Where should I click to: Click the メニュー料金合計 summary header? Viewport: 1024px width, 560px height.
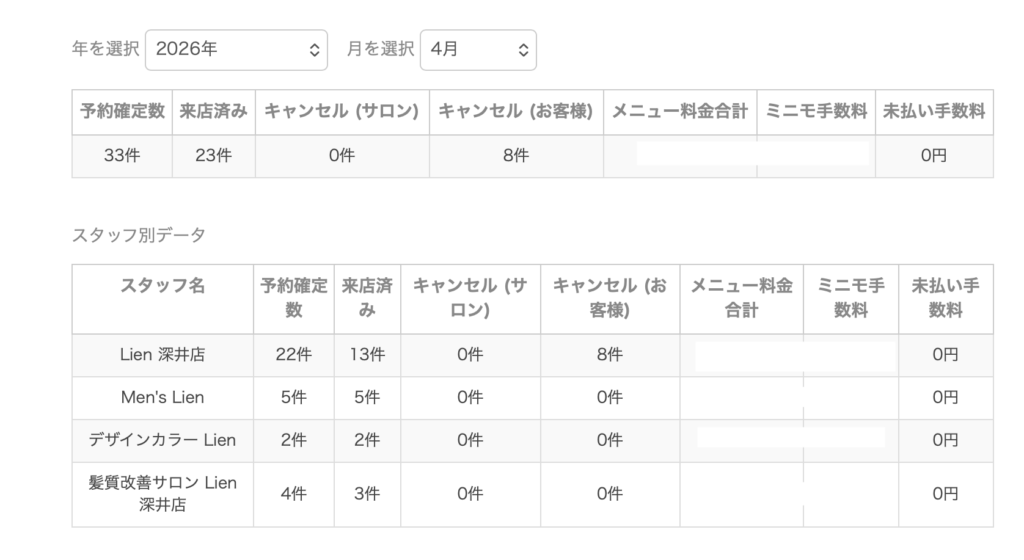pyautogui.click(x=680, y=112)
